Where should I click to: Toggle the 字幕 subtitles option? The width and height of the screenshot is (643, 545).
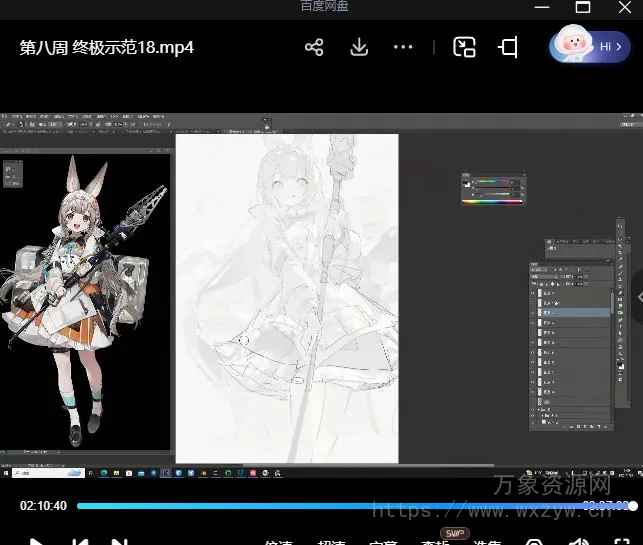383,543
